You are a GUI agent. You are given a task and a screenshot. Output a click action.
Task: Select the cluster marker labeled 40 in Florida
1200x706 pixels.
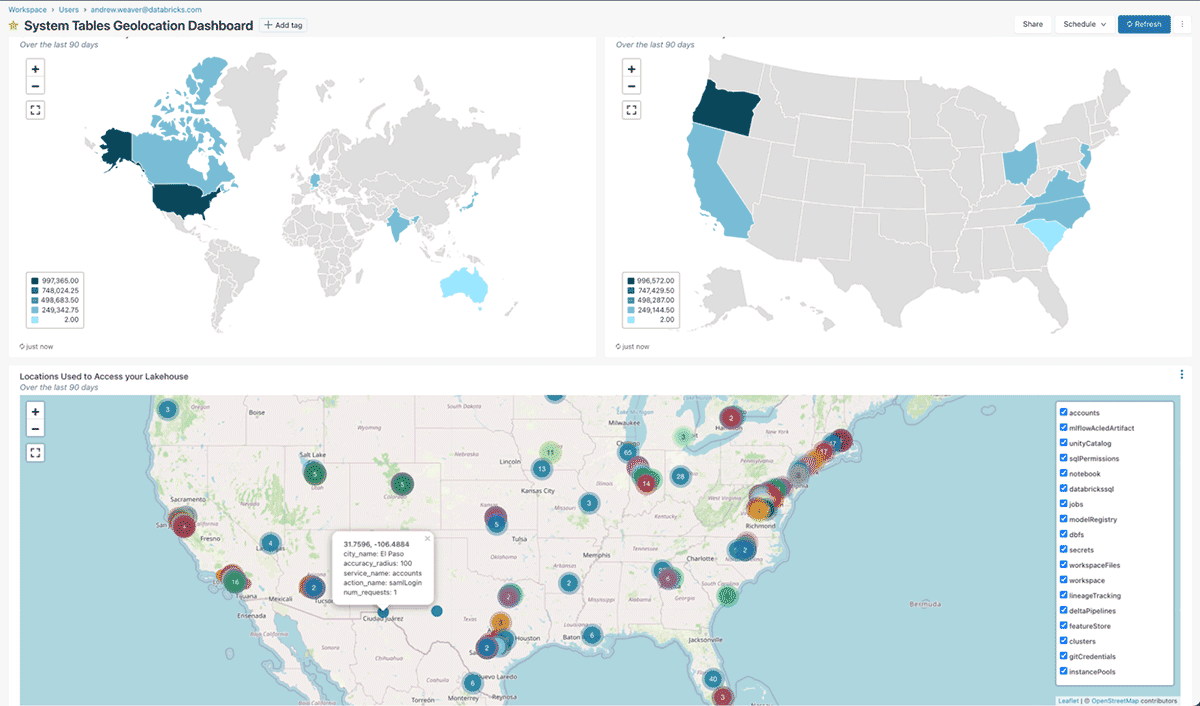point(713,678)
